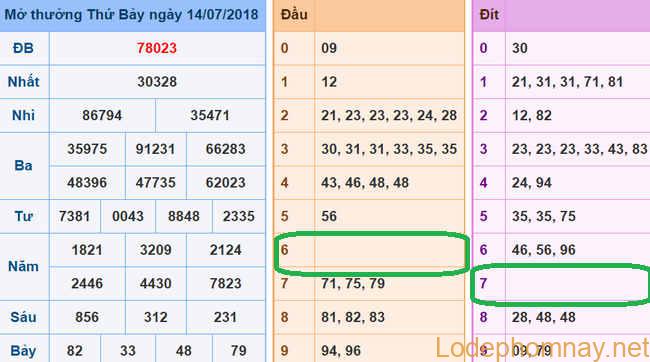Select the Tư row label
Viewport: 650px width, 362px height.
tap(23, 216)
